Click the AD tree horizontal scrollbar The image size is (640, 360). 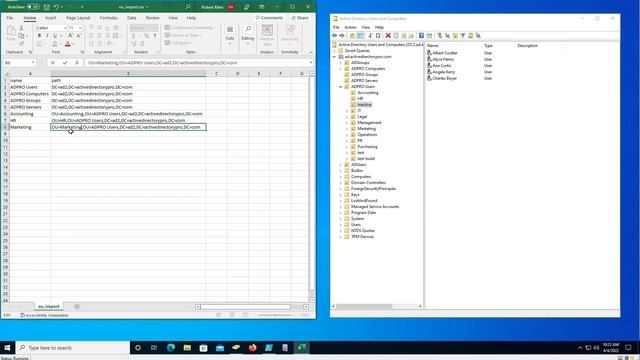[364, 306]
